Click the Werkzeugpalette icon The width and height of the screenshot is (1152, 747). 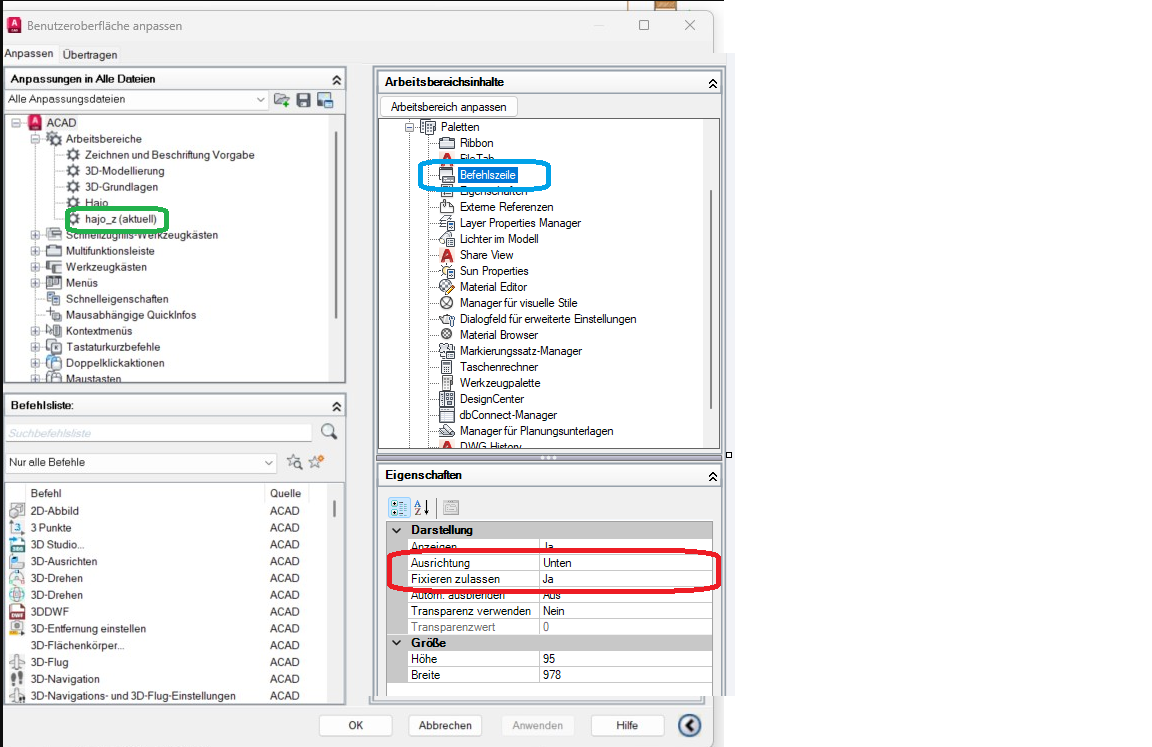point(447,383)
